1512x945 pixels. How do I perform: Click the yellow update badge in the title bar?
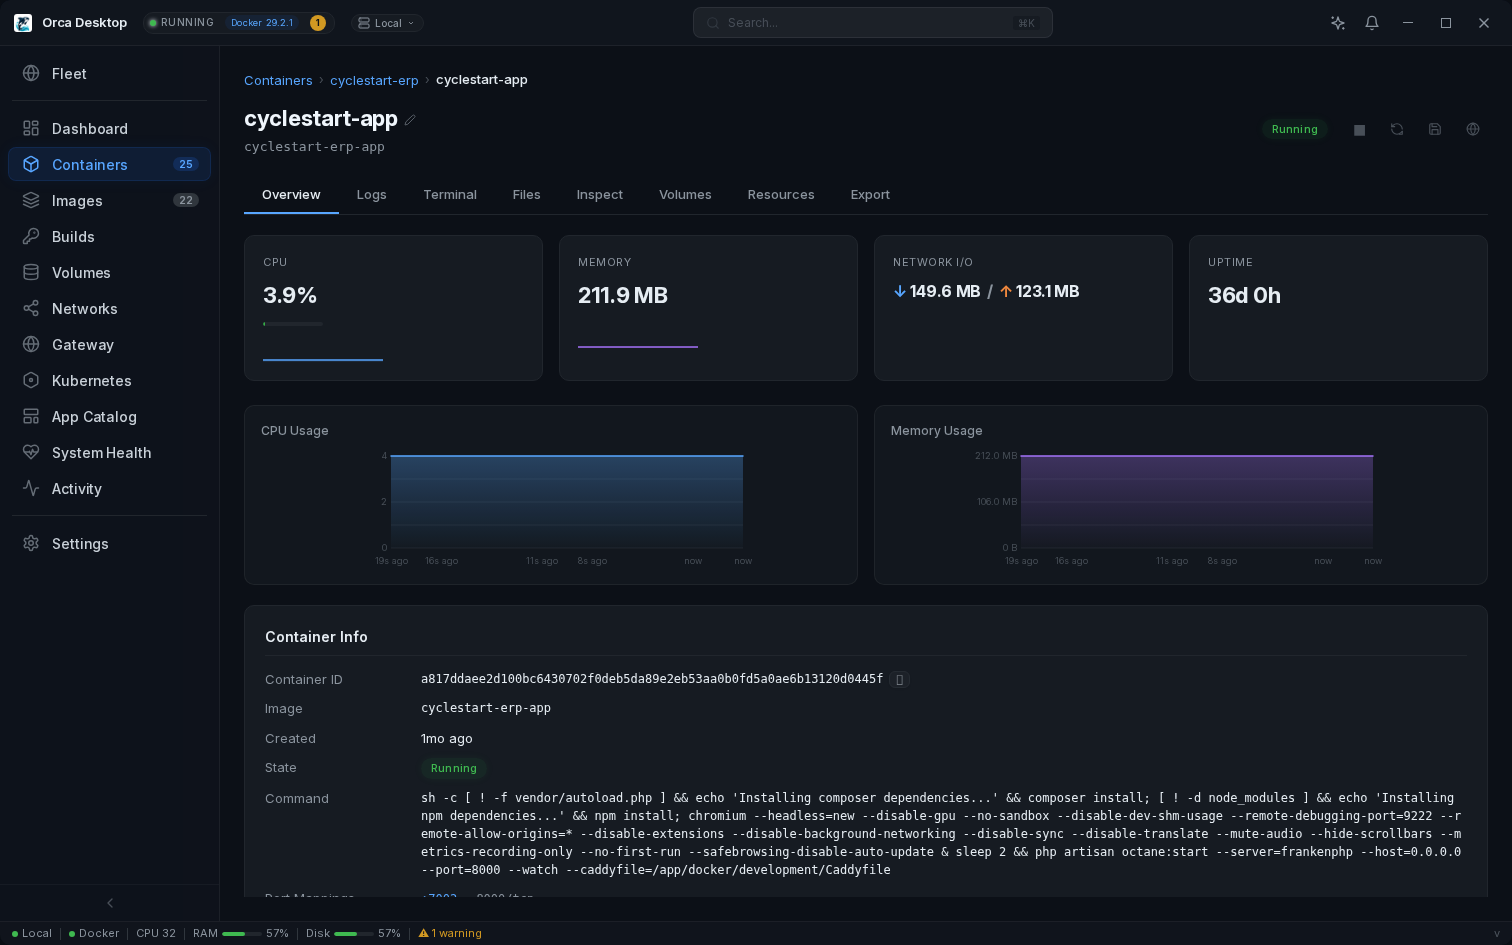click(318, 23)
